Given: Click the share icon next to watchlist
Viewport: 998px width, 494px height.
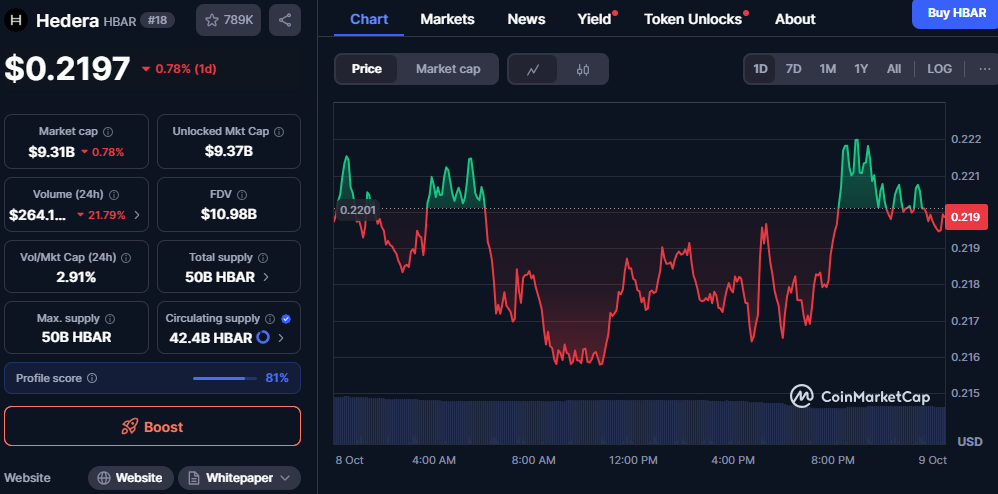Looking at the screenshot, I should point(285,20).
